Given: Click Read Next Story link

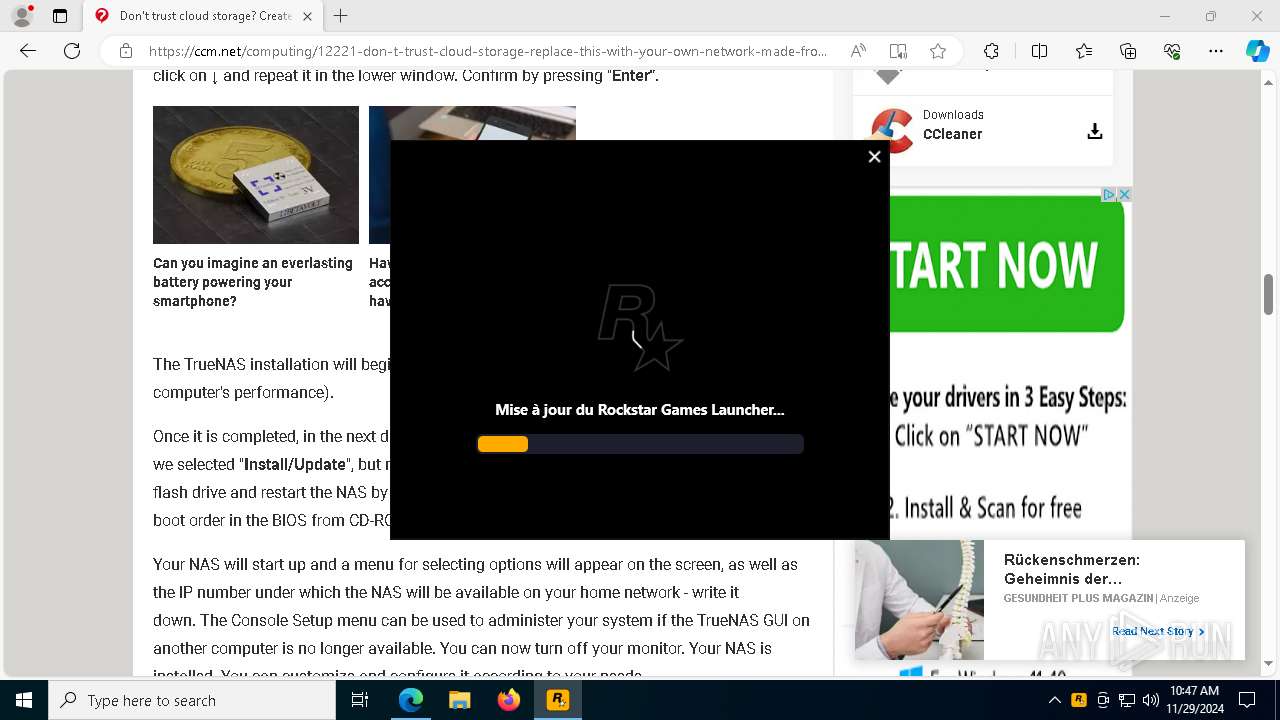Looking at the screenshot, I should point(1158,631).
